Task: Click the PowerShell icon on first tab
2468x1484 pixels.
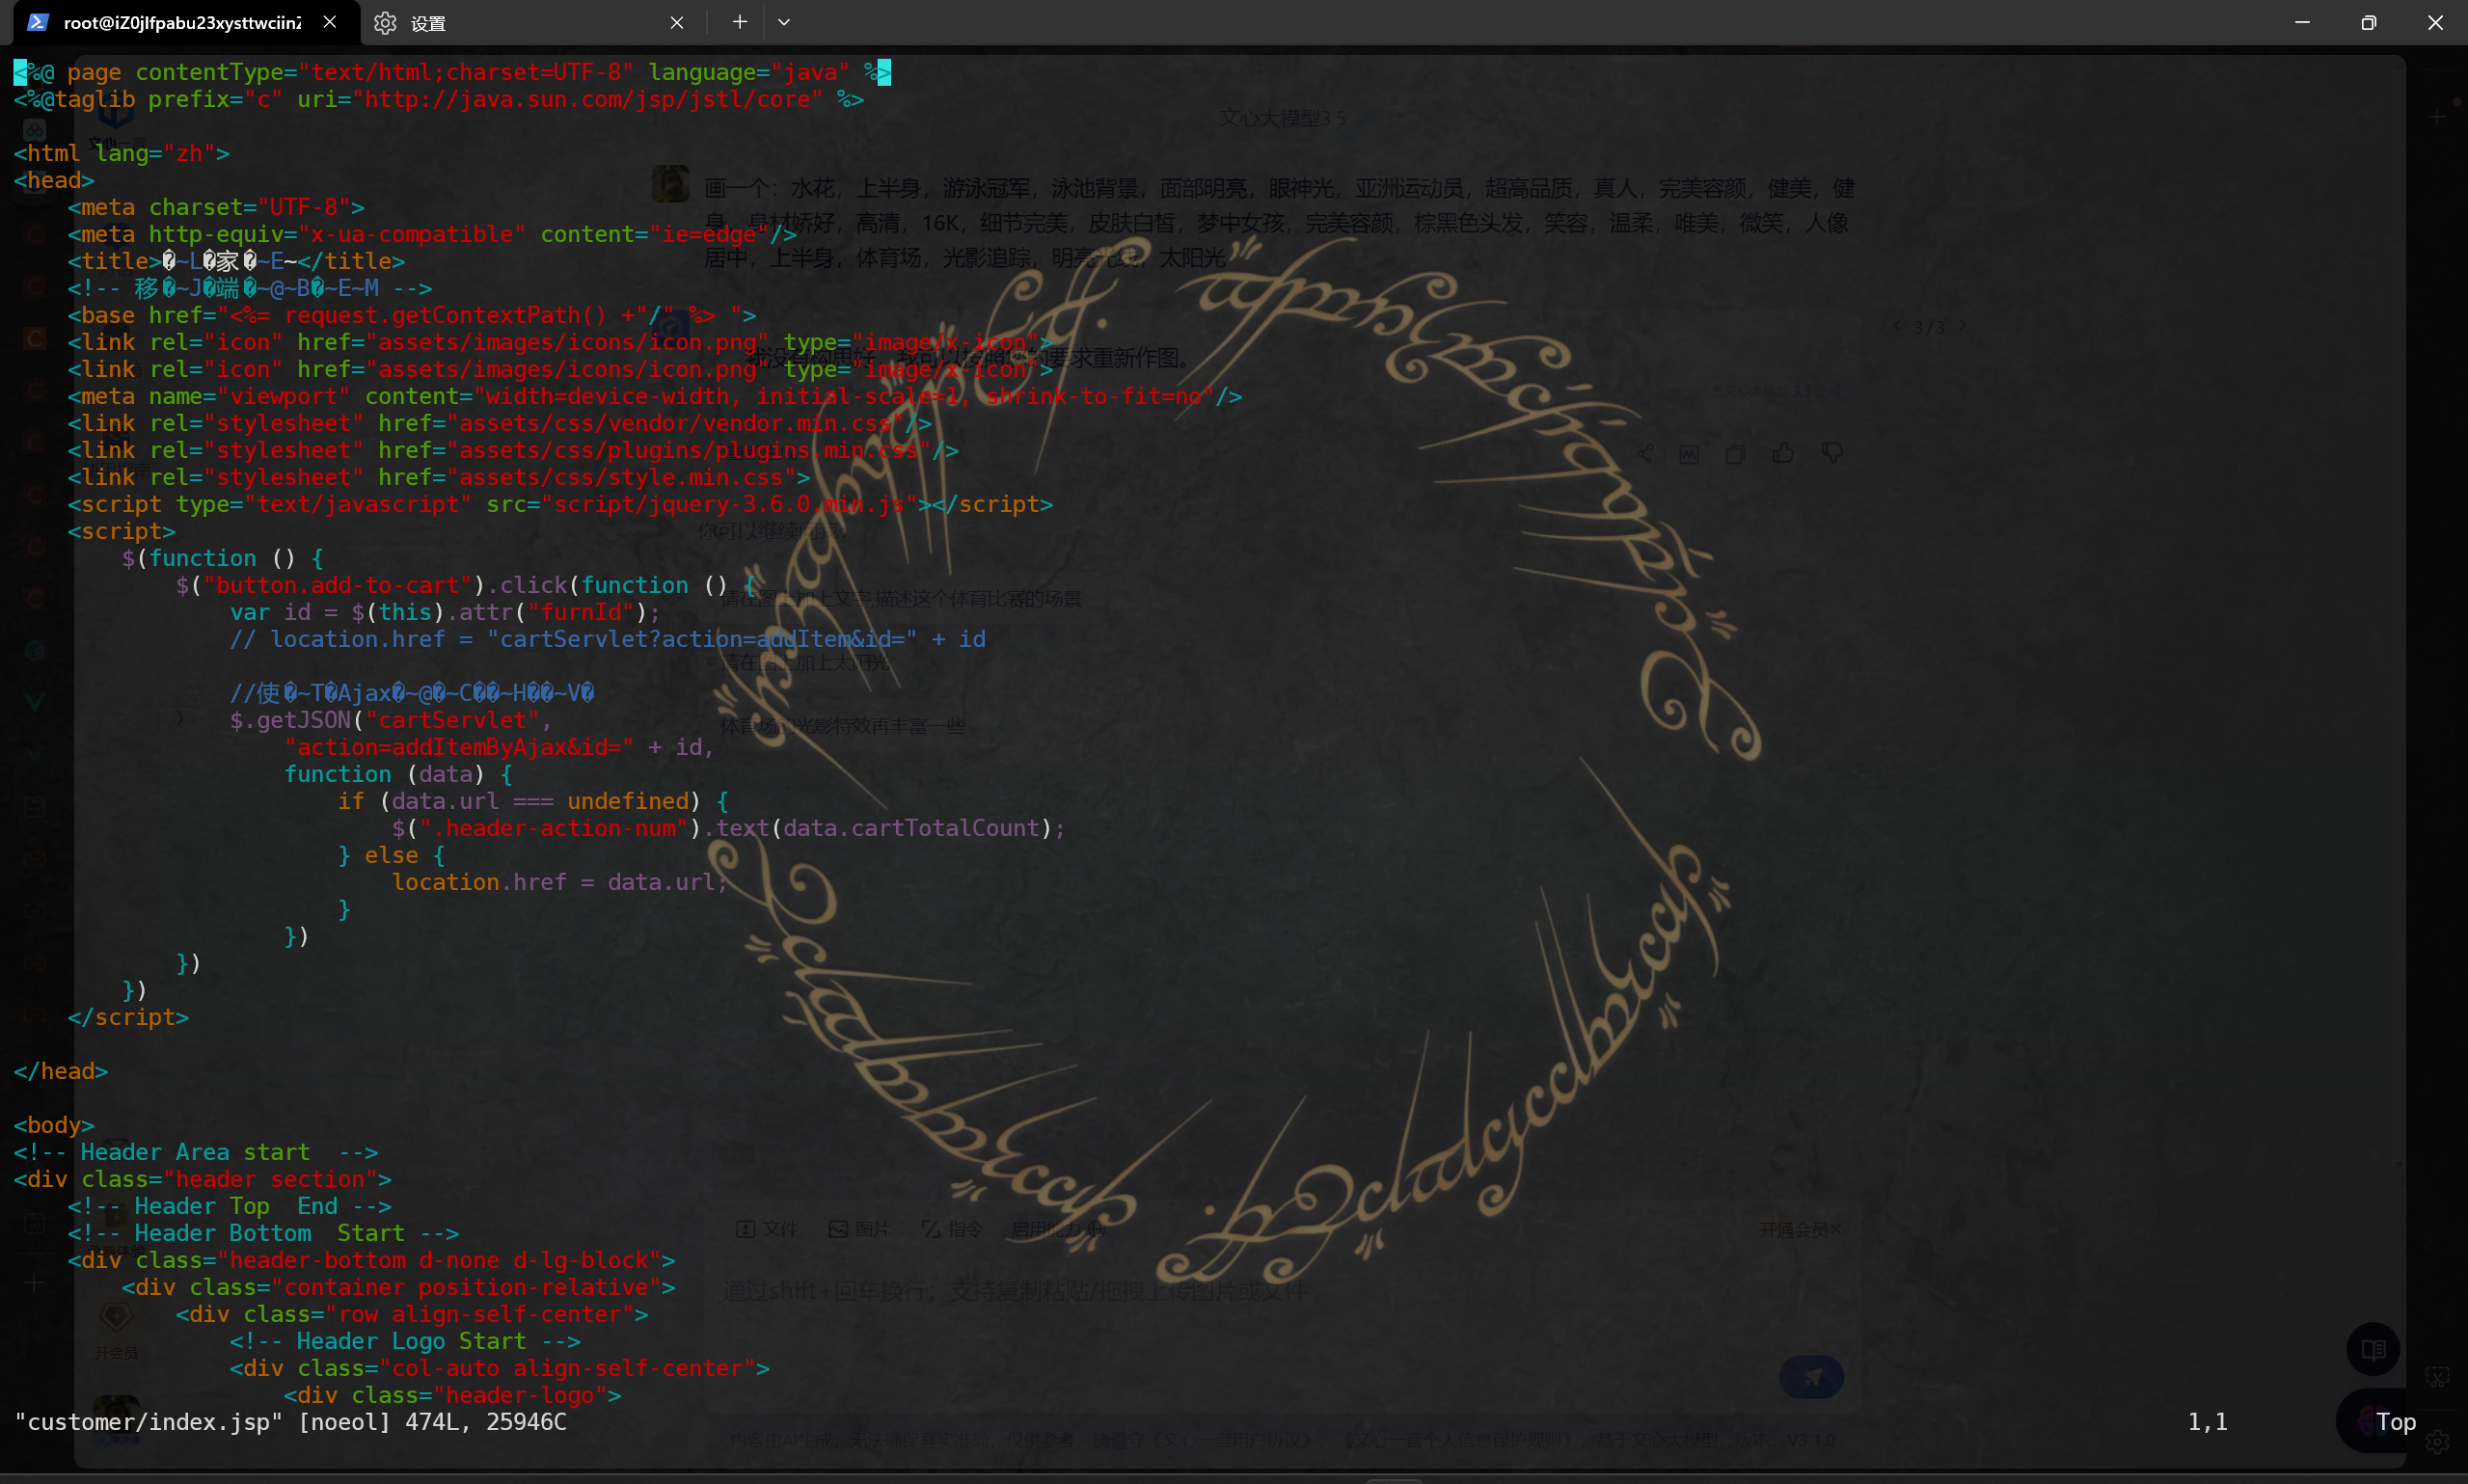Action: [38, 22]
